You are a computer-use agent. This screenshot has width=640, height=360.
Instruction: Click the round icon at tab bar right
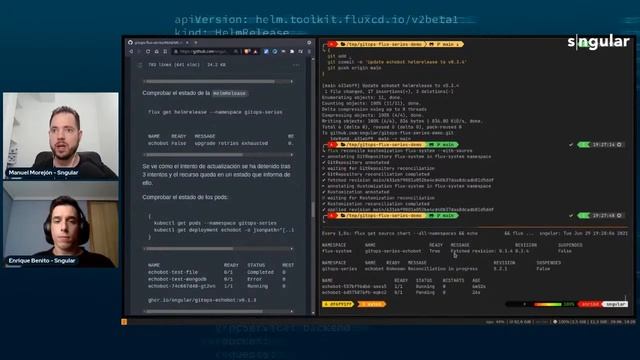point(309,42)
